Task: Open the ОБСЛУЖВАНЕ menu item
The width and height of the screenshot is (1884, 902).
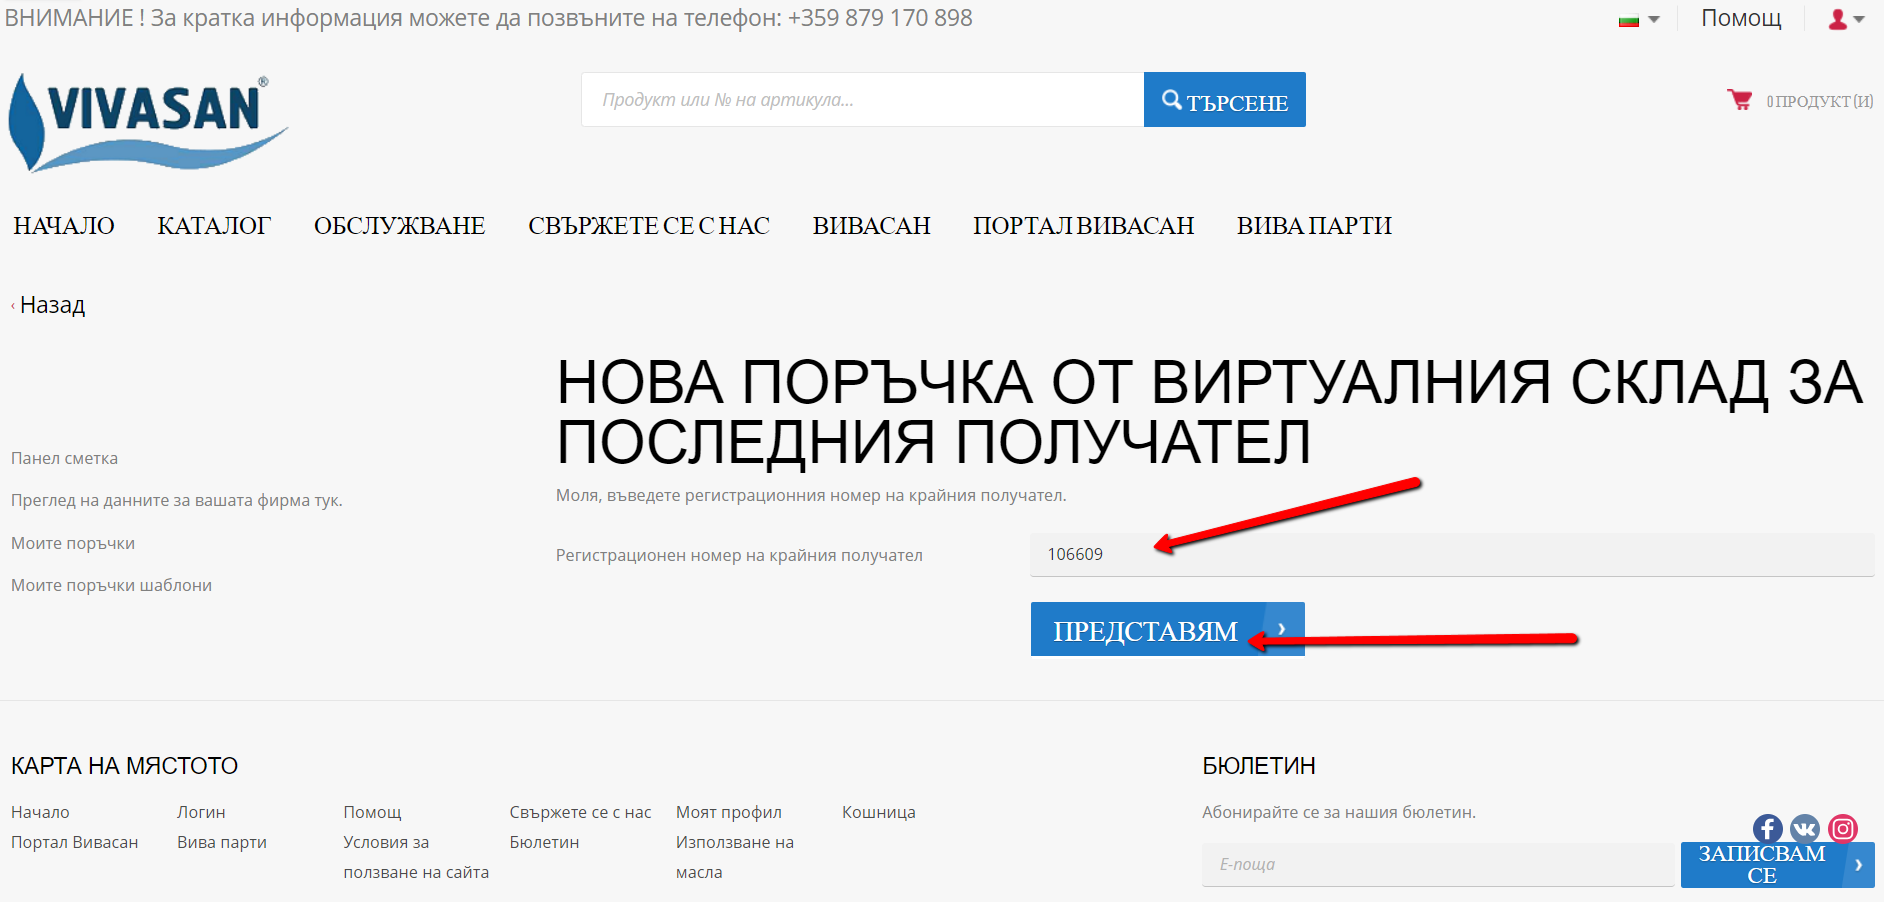Action: click(400, 226)
